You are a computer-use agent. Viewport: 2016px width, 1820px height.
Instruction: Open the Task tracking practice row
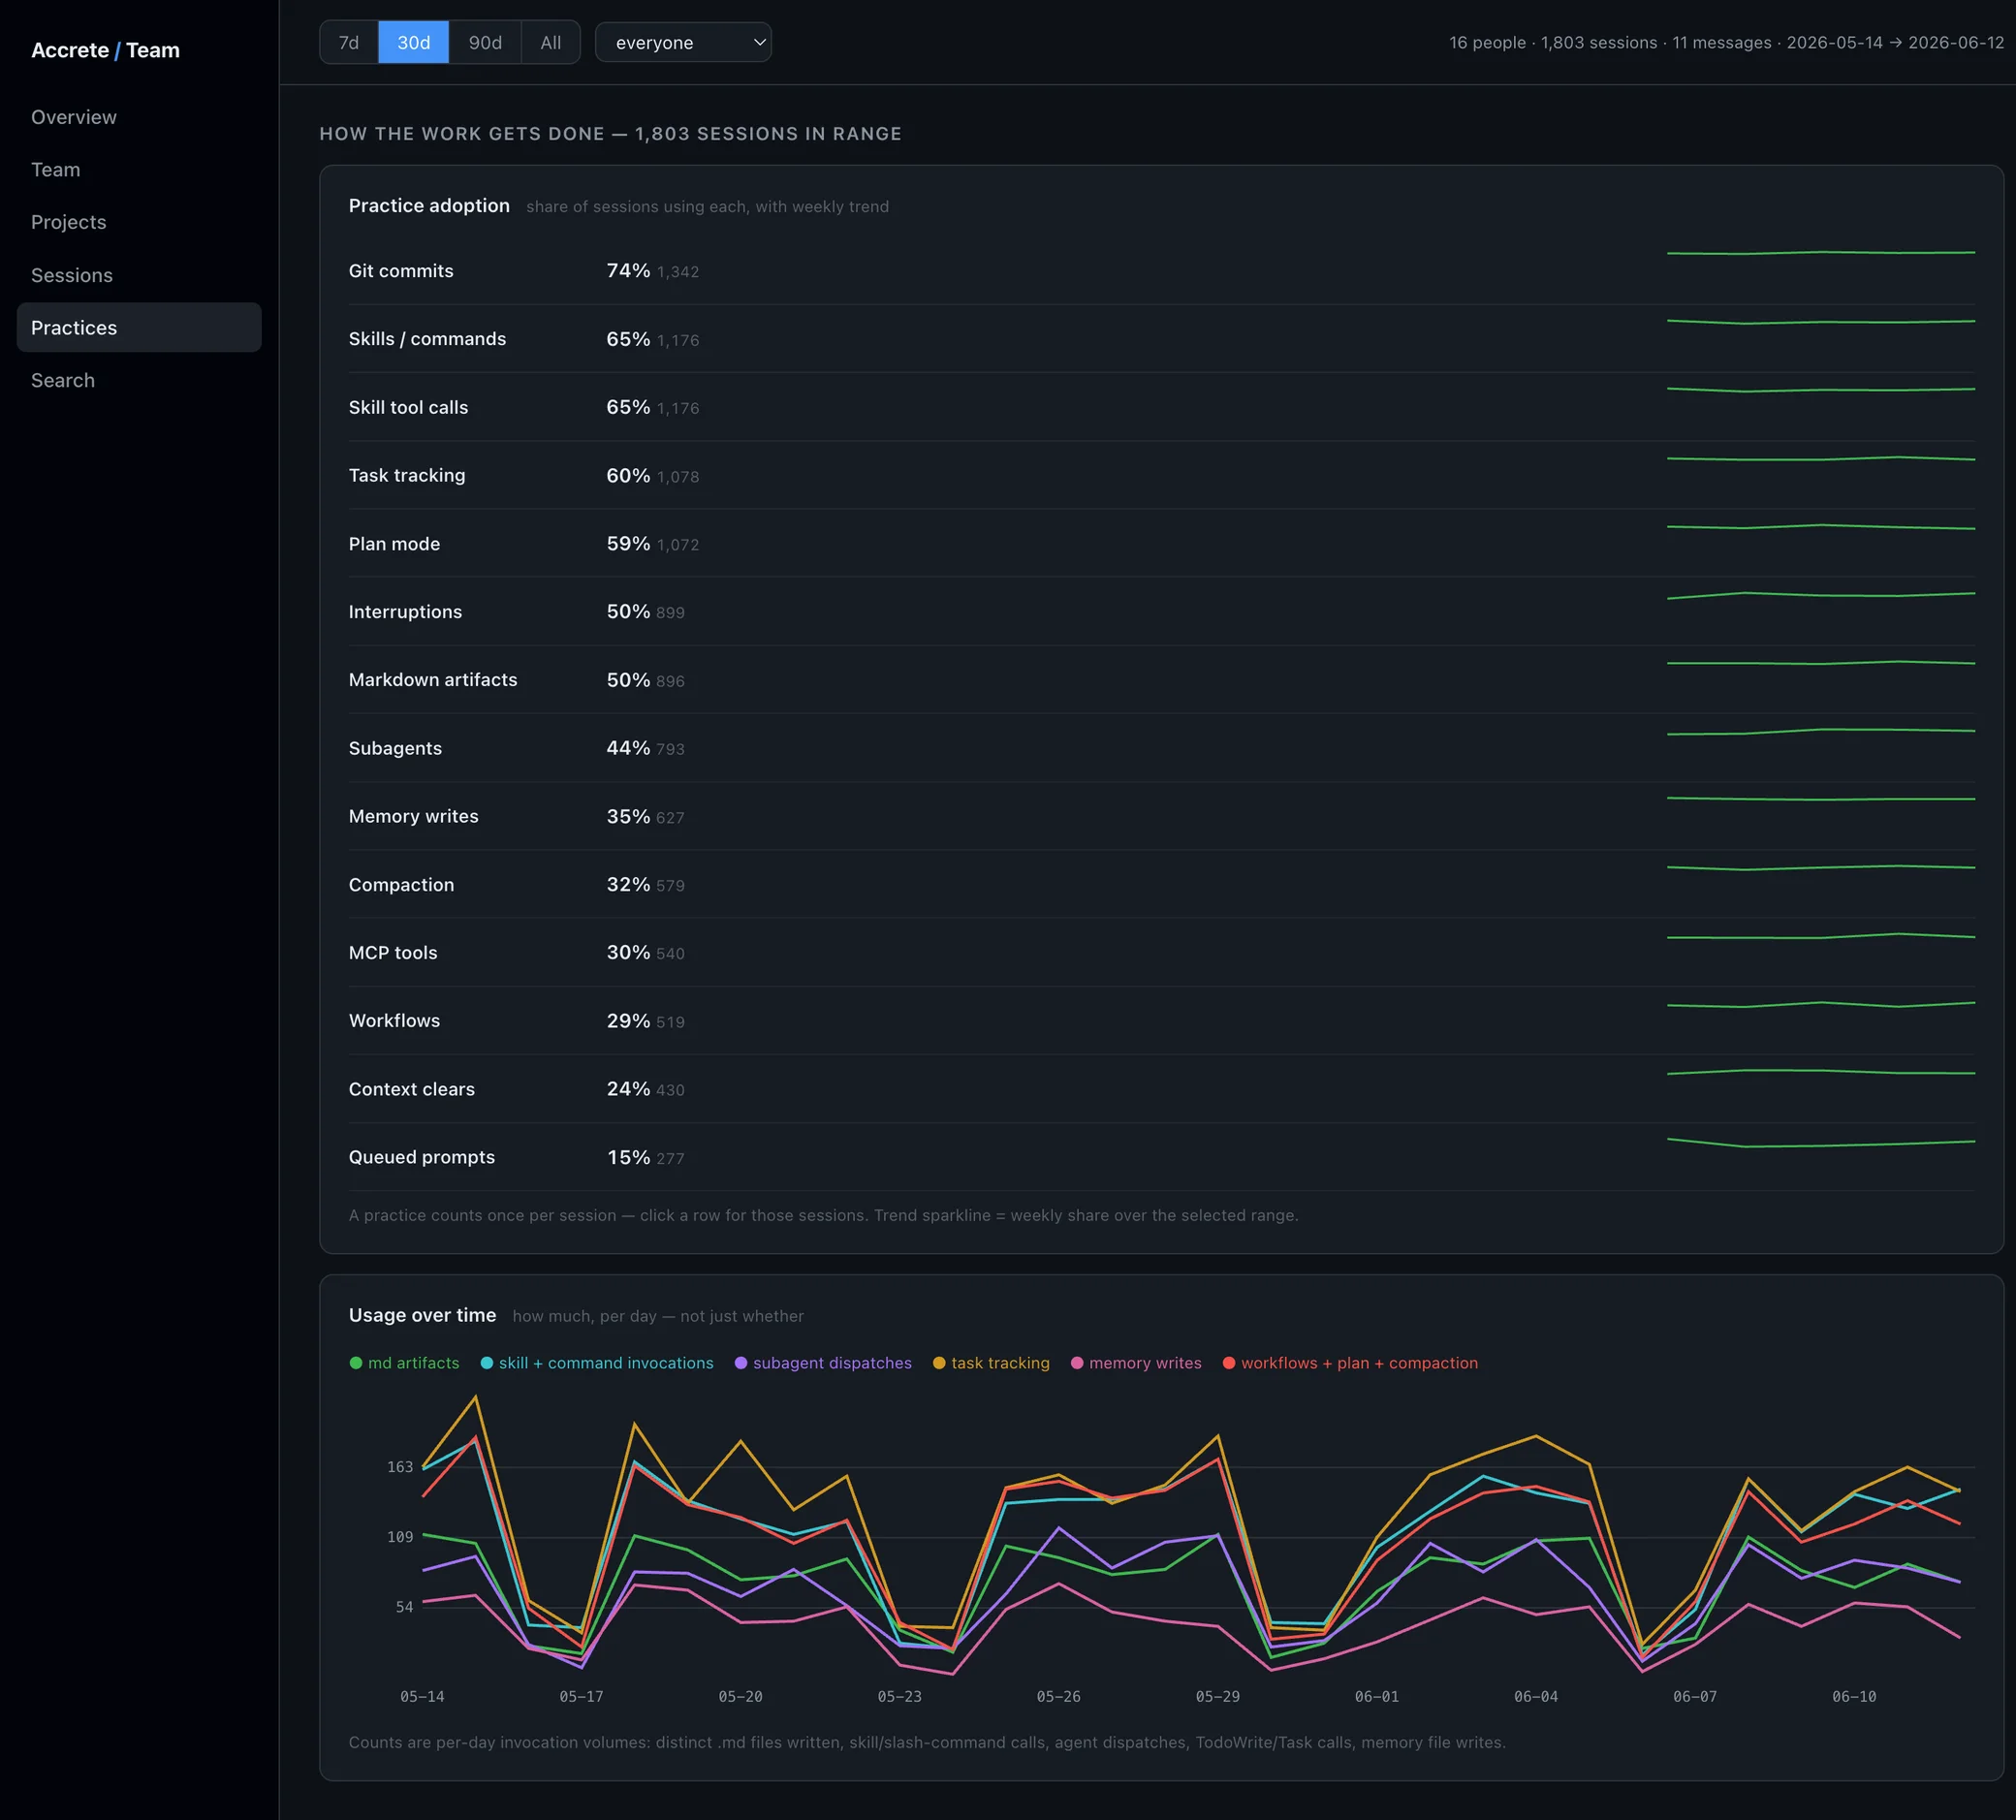(x=1161, y=475)
